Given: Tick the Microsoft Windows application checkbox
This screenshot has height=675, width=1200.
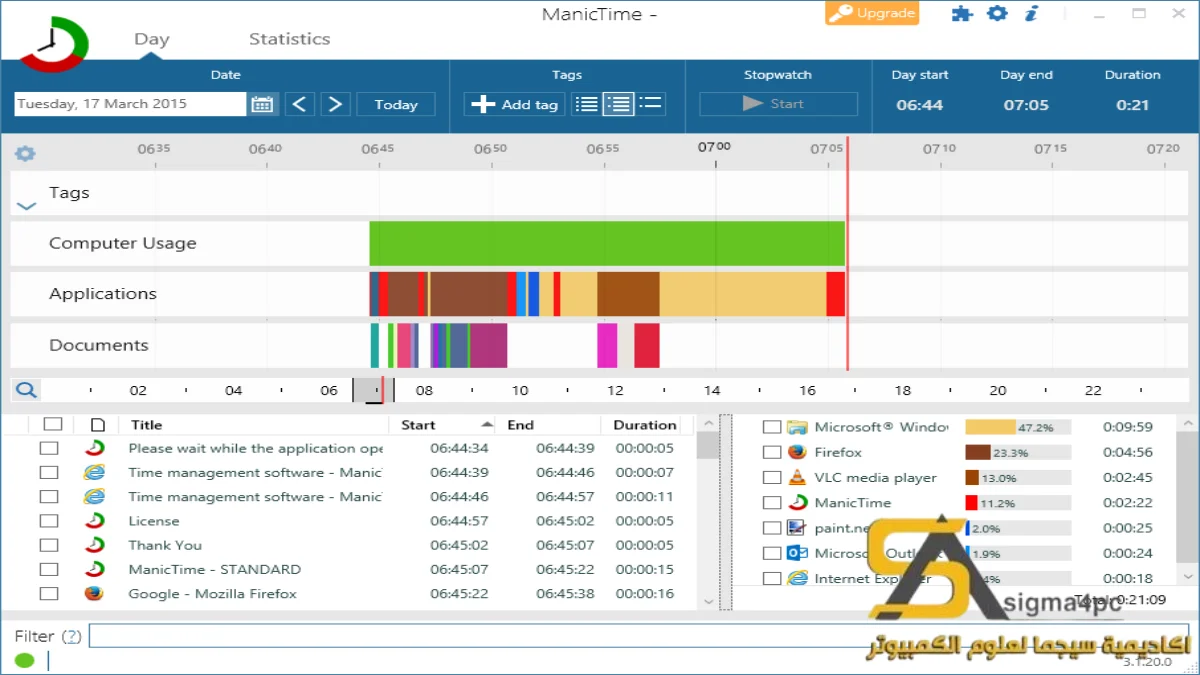Looking at the screenshot, I should coord(771,427).
